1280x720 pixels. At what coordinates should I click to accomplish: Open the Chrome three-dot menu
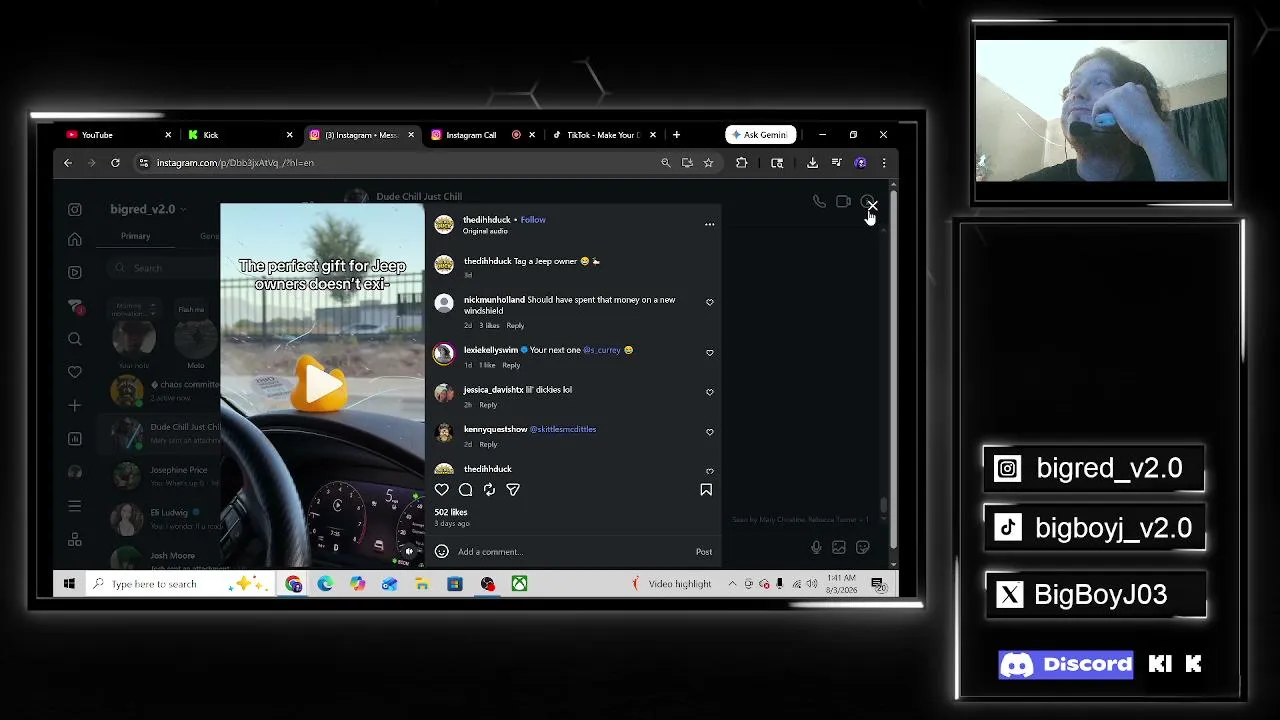coord(883,163)
